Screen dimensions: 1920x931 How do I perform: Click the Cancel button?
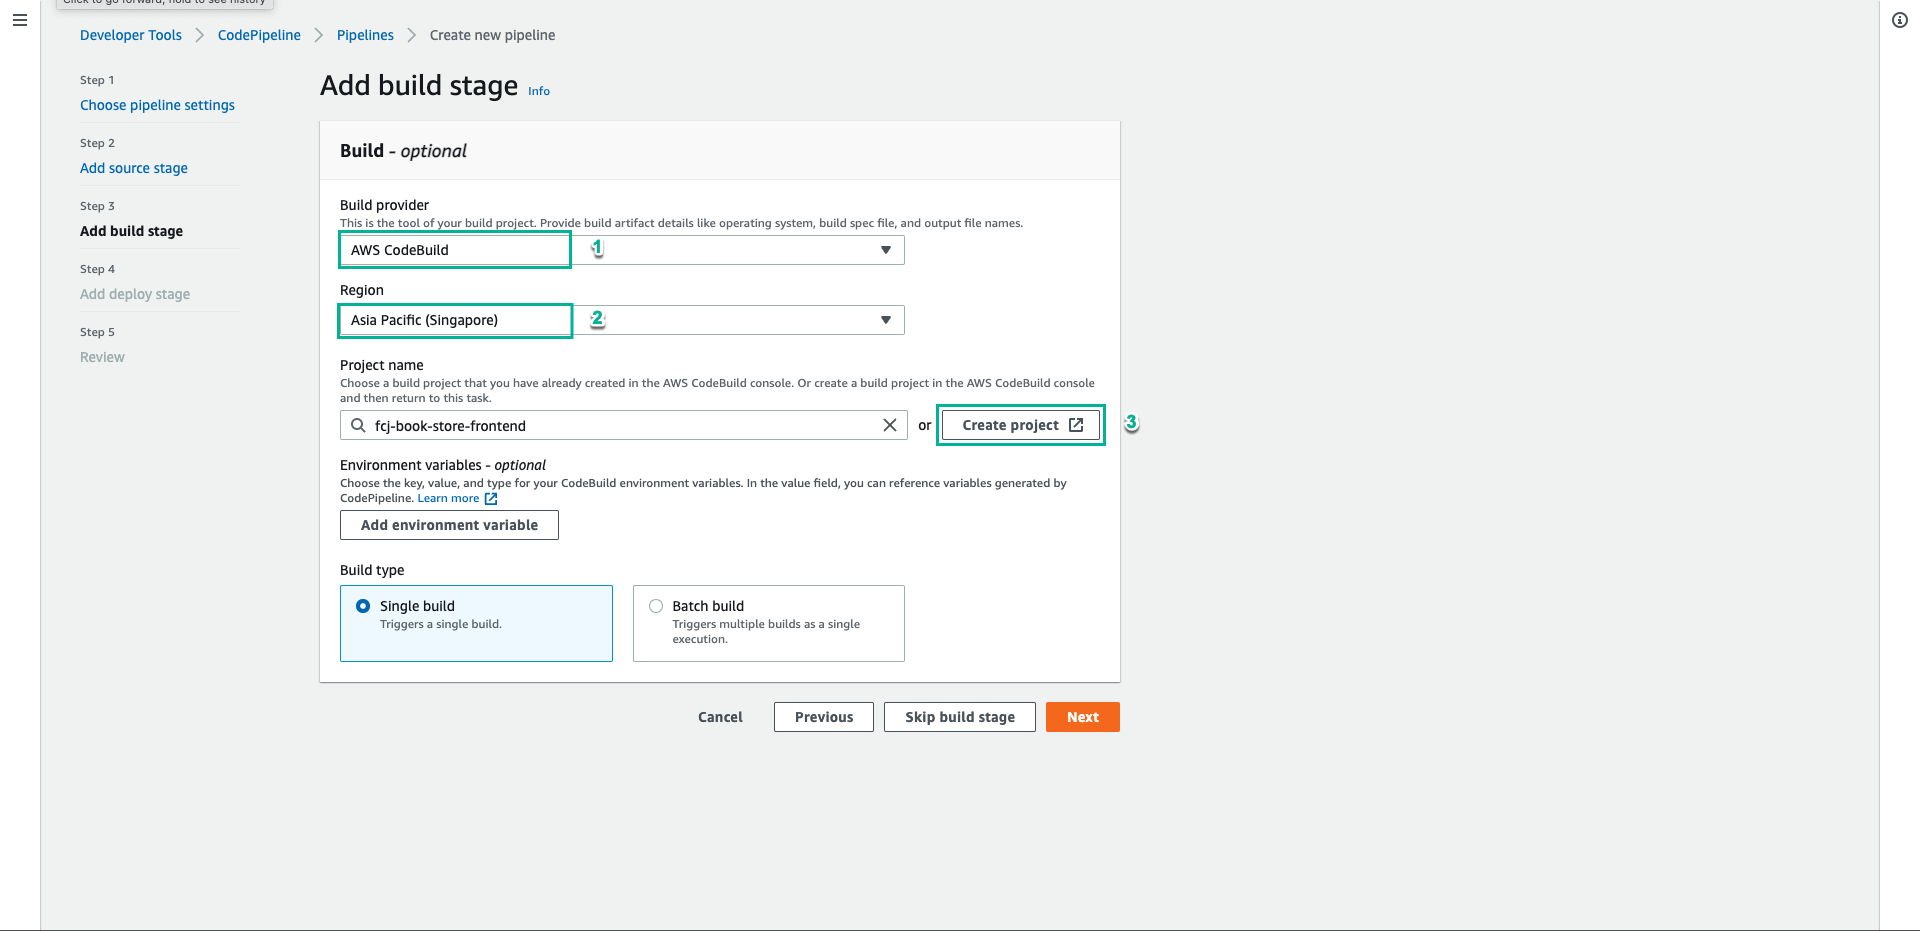click(720, 717)
